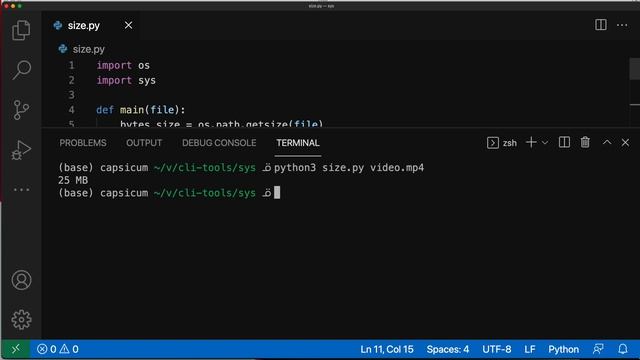Open the Source Control view
Screen dimensions: 640x360
tap(21, 110)
